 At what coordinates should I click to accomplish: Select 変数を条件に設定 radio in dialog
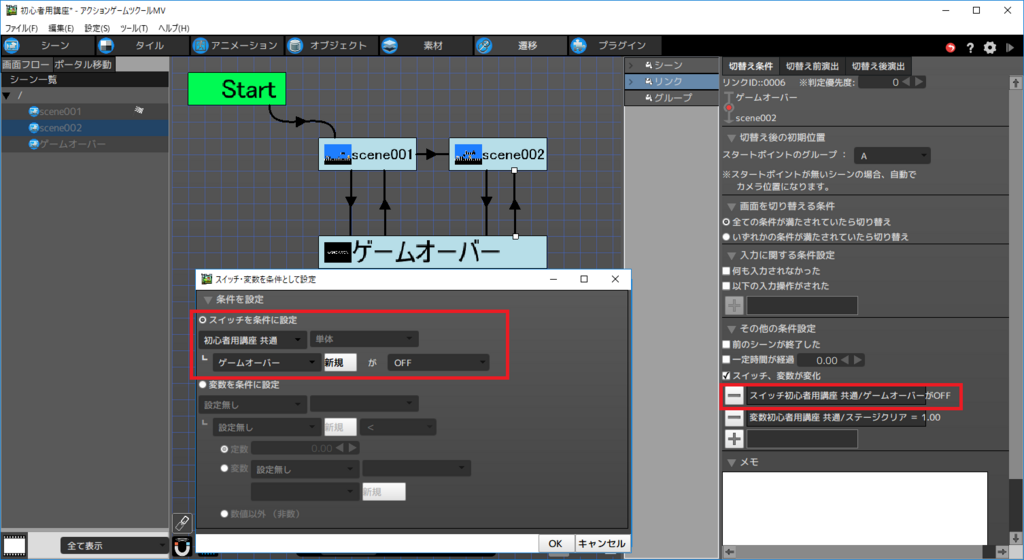point(203,384)
